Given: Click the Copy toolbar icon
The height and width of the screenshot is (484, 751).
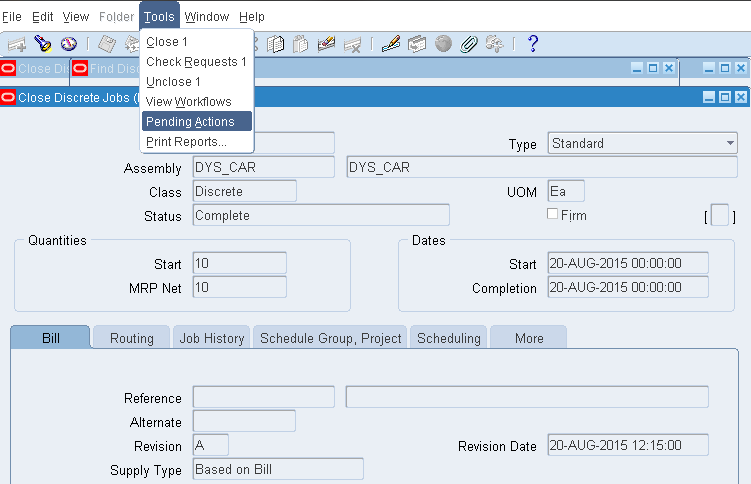Looking at the screenshot, I should click(x=275, y=44).
